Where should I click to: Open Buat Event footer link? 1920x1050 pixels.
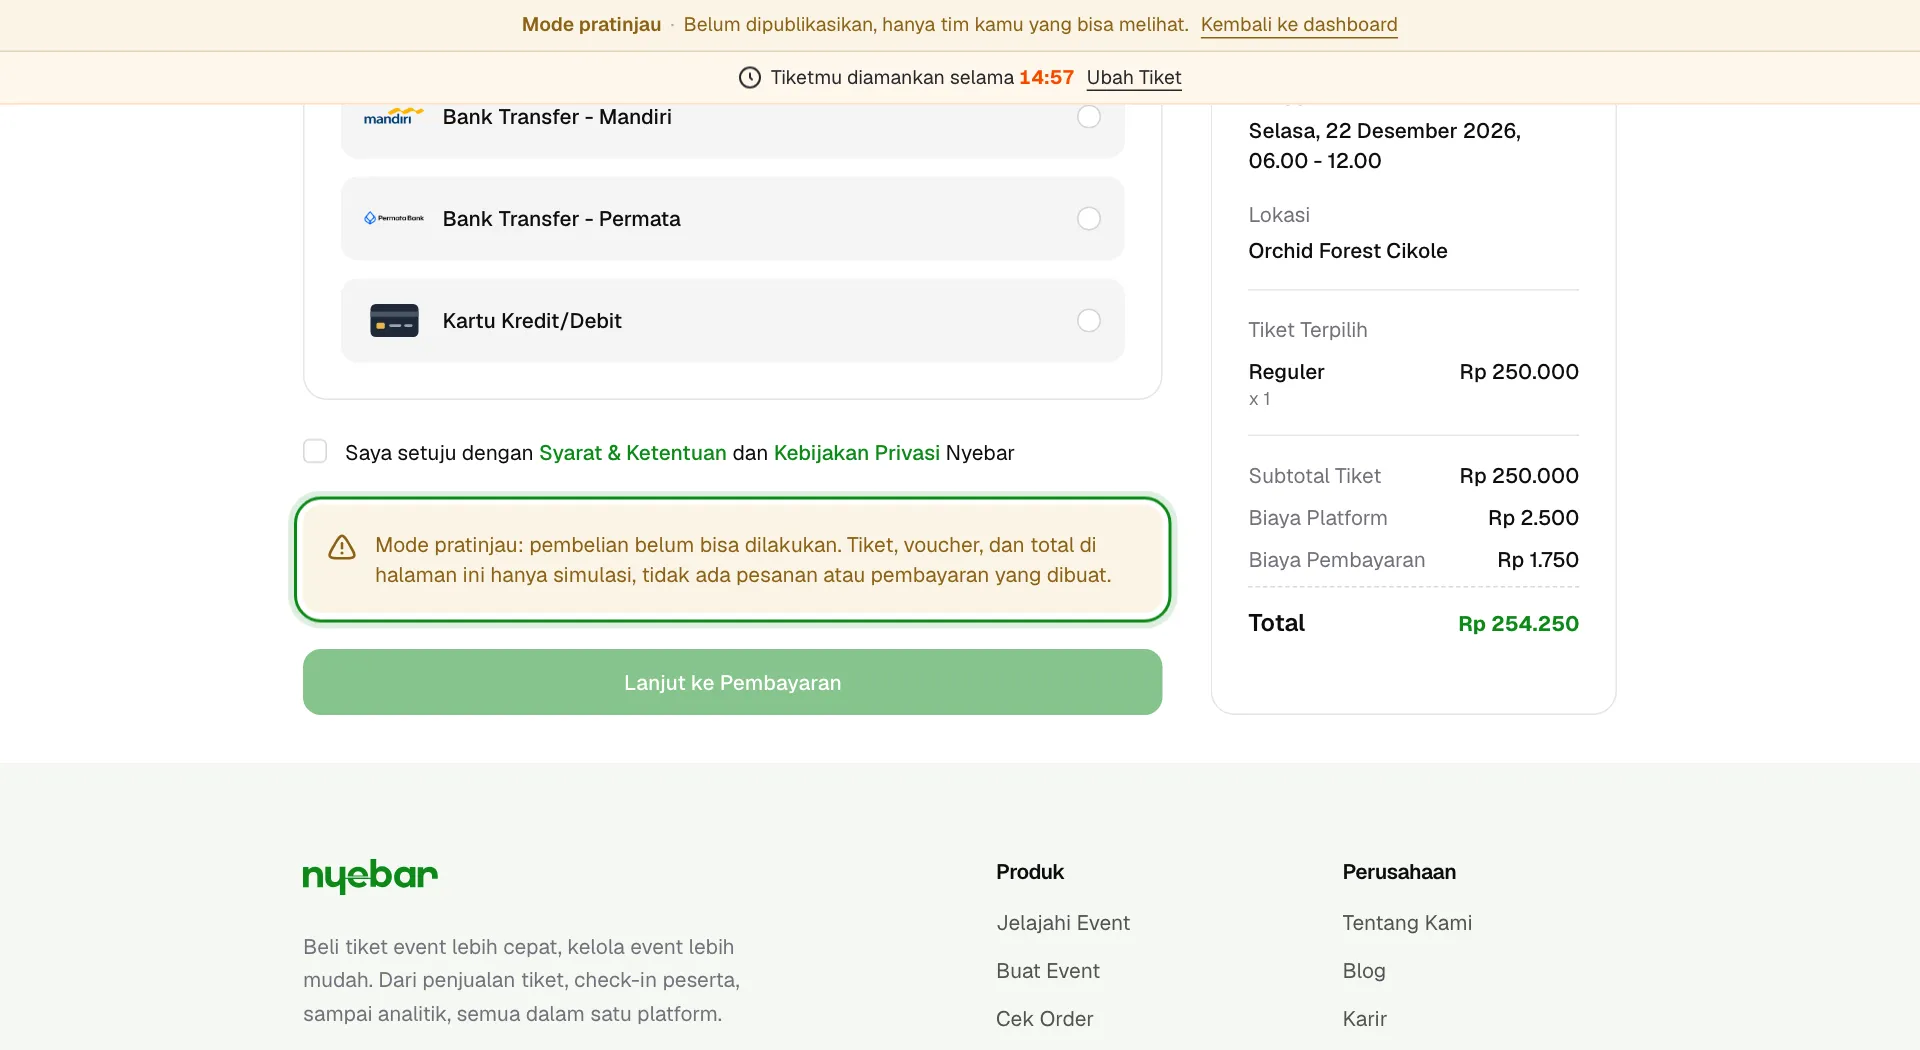[x=1047, y=971]
